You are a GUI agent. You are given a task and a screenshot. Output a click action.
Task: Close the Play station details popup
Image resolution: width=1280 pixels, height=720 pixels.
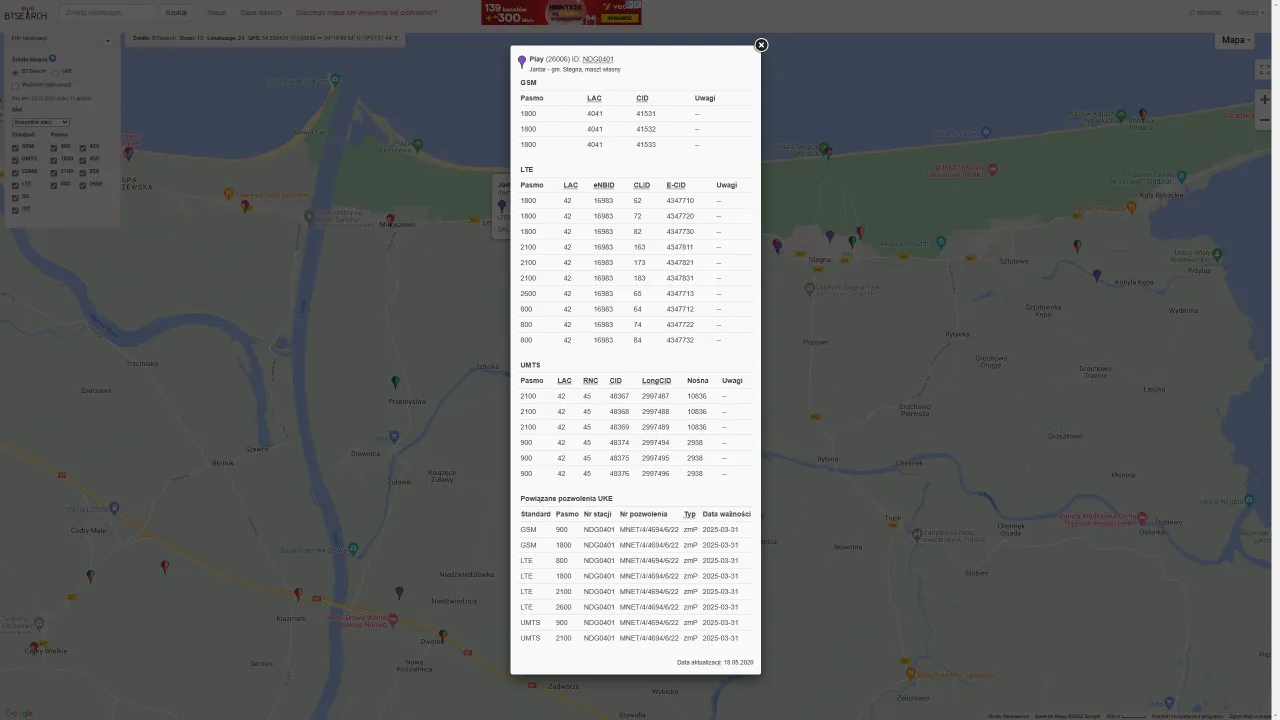(x=761, y=45)
